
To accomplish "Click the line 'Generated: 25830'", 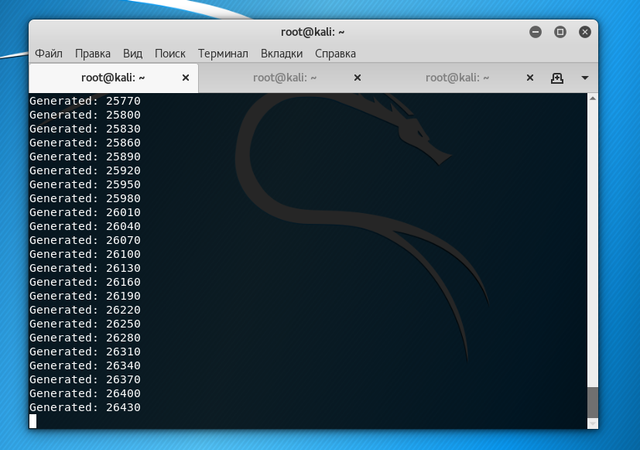I will [x=85, y=129].
